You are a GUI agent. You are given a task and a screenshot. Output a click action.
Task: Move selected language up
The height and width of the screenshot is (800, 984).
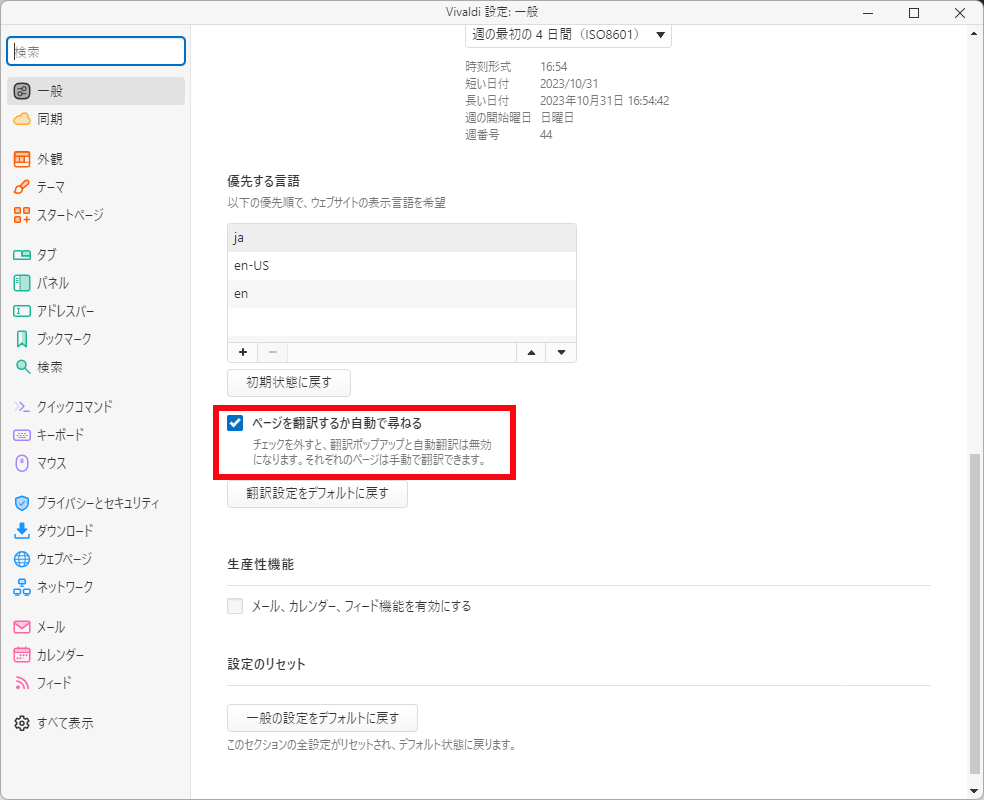532,352
